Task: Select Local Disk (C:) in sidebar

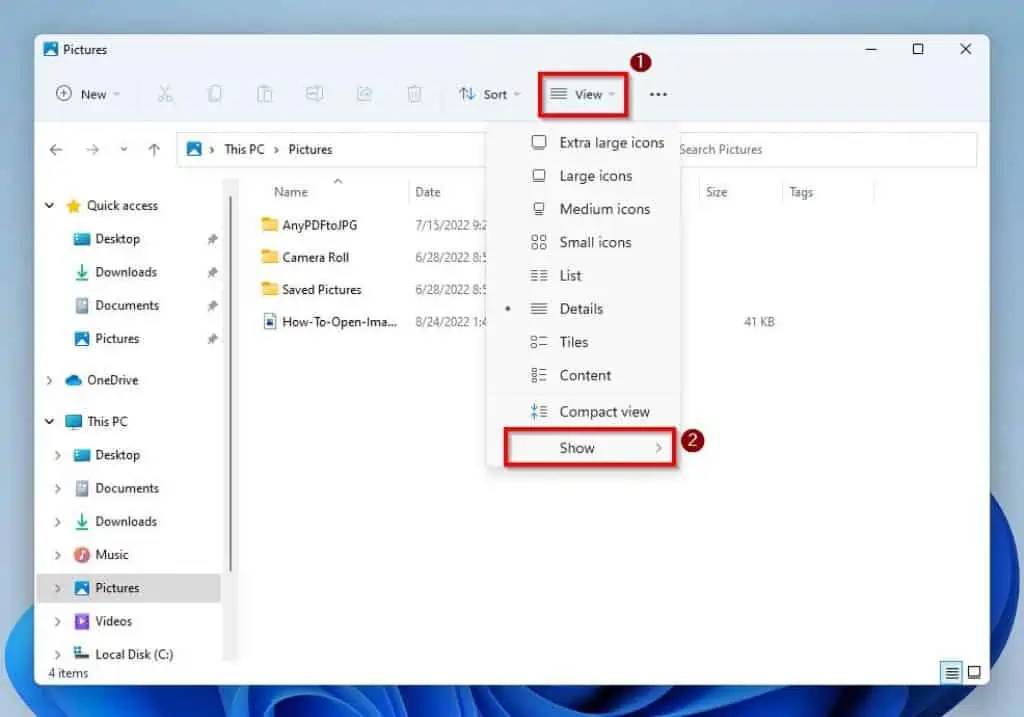Action: coord(134,654)
